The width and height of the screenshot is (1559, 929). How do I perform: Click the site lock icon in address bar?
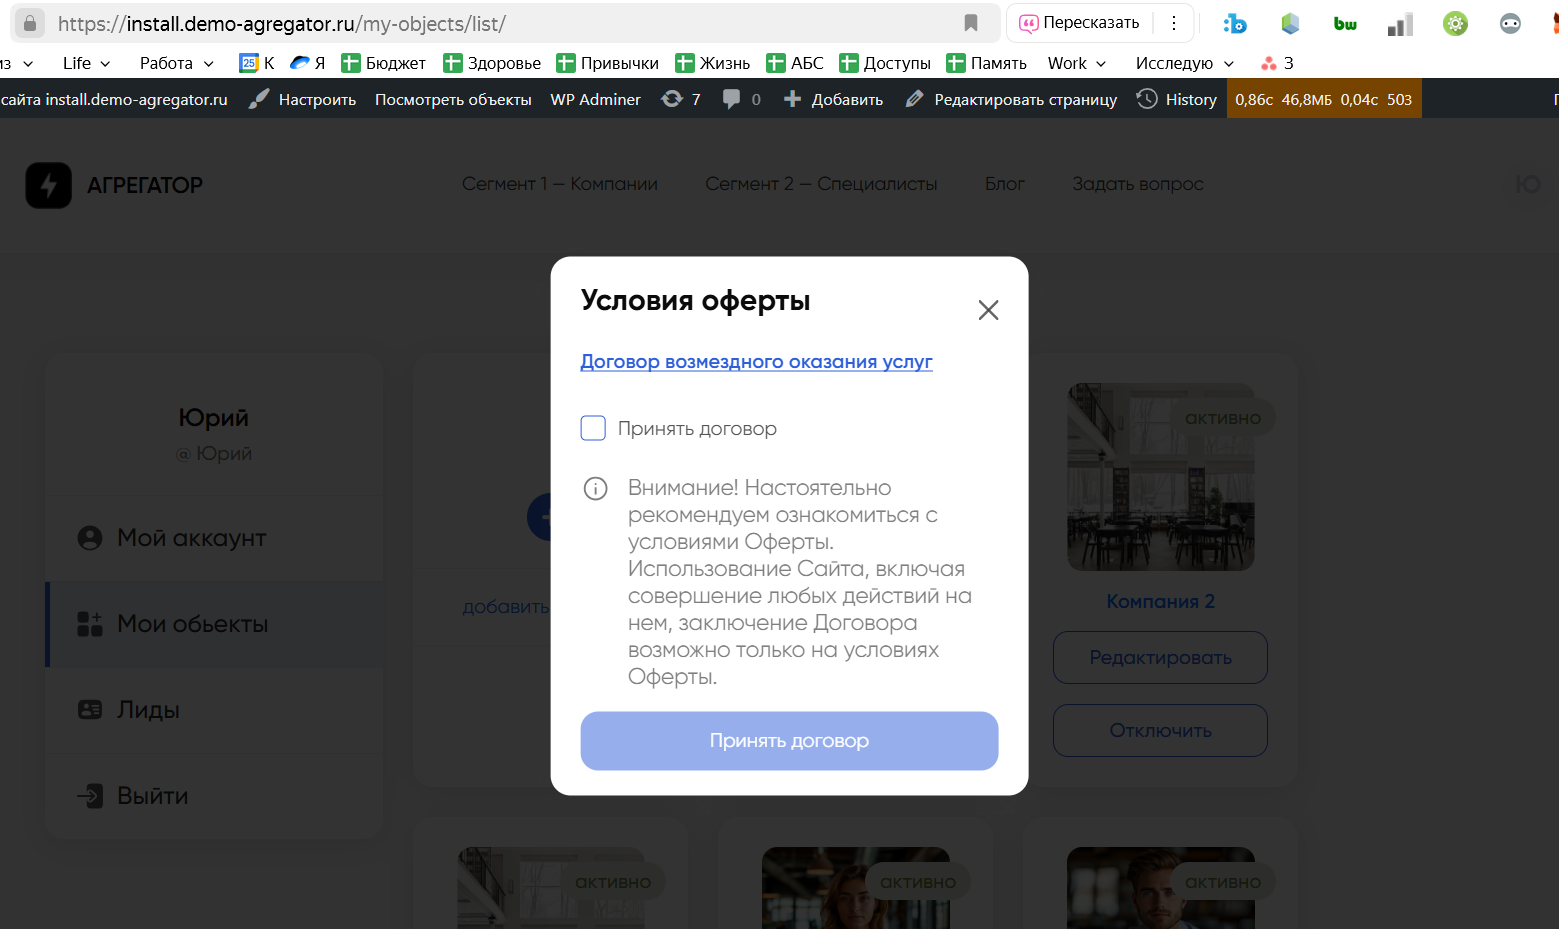30,23
